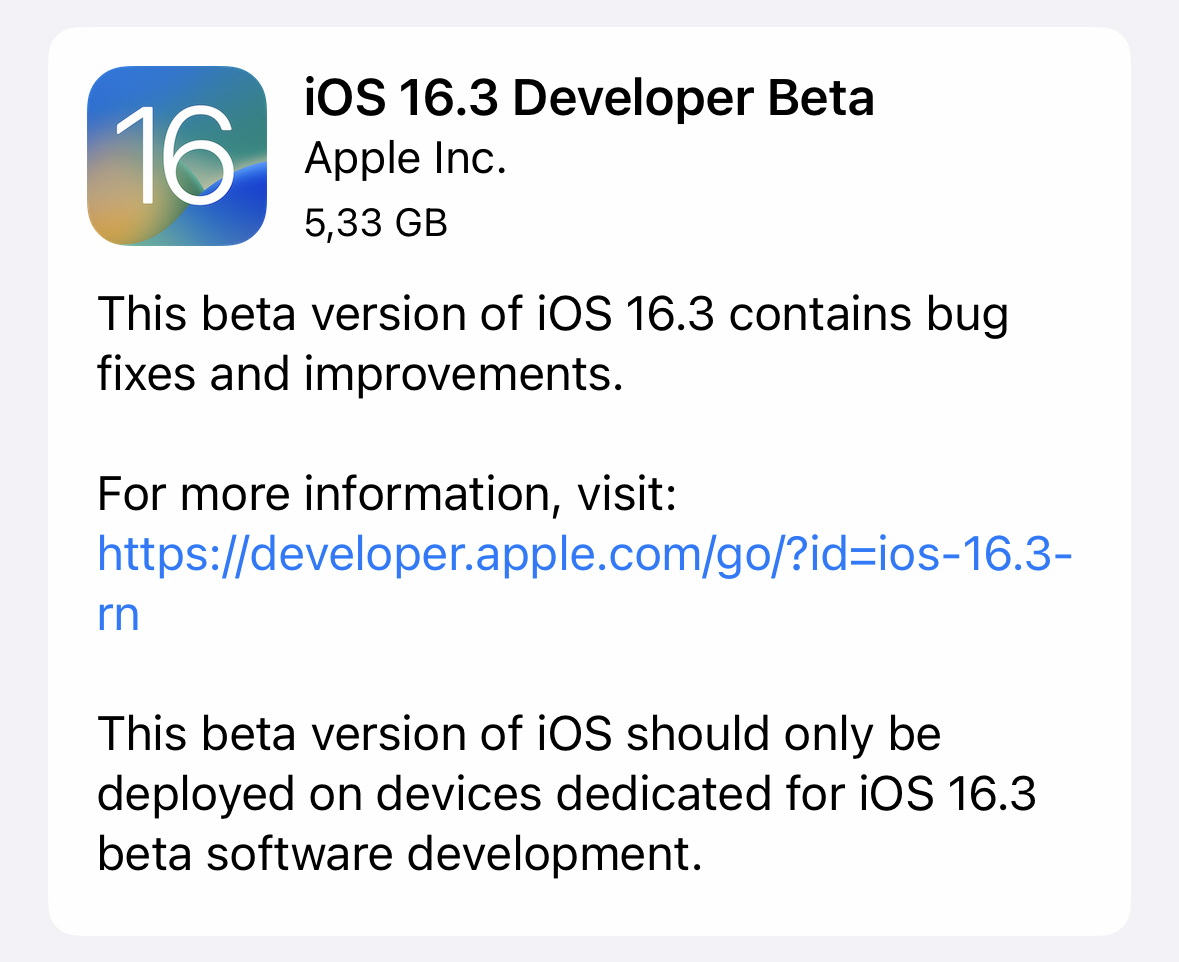The image size is (1179, 962).
Task: Click the word "contains" in the first paragraph
Action: [819, 316]
